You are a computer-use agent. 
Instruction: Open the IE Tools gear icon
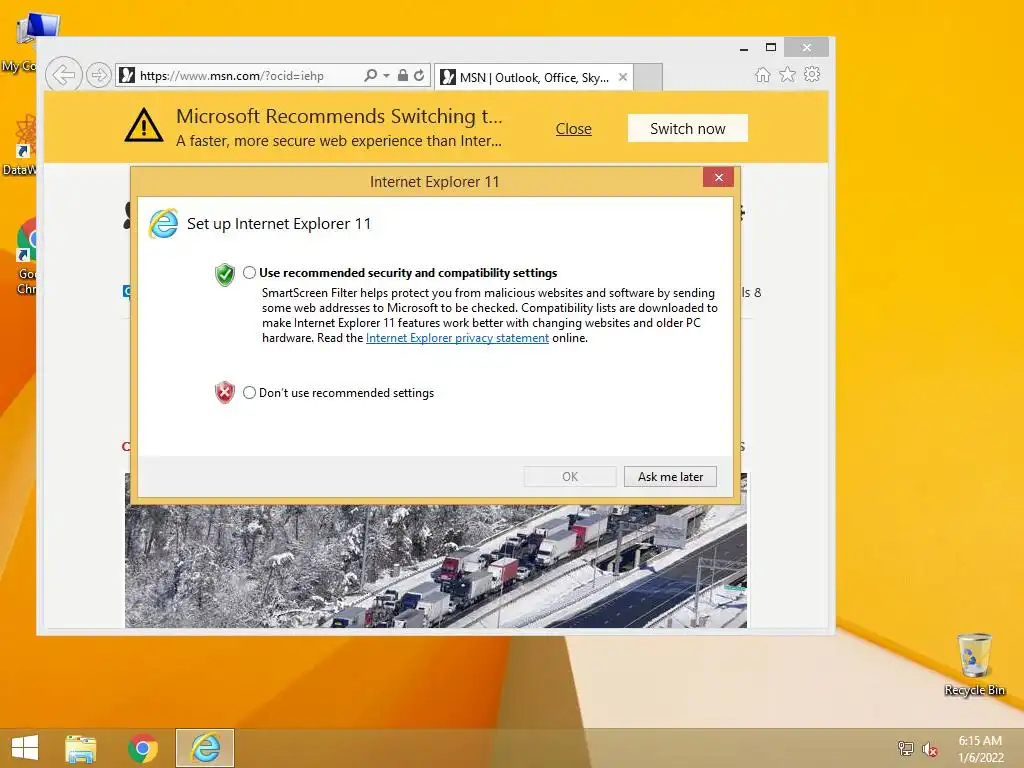[812, 74]
